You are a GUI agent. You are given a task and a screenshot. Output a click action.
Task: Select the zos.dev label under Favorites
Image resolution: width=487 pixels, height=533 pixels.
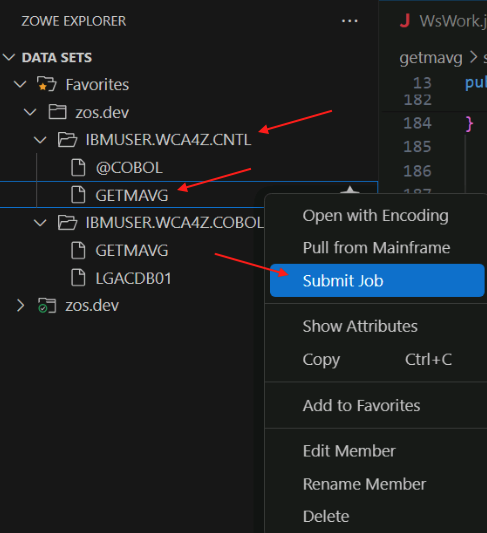(102, 112)
